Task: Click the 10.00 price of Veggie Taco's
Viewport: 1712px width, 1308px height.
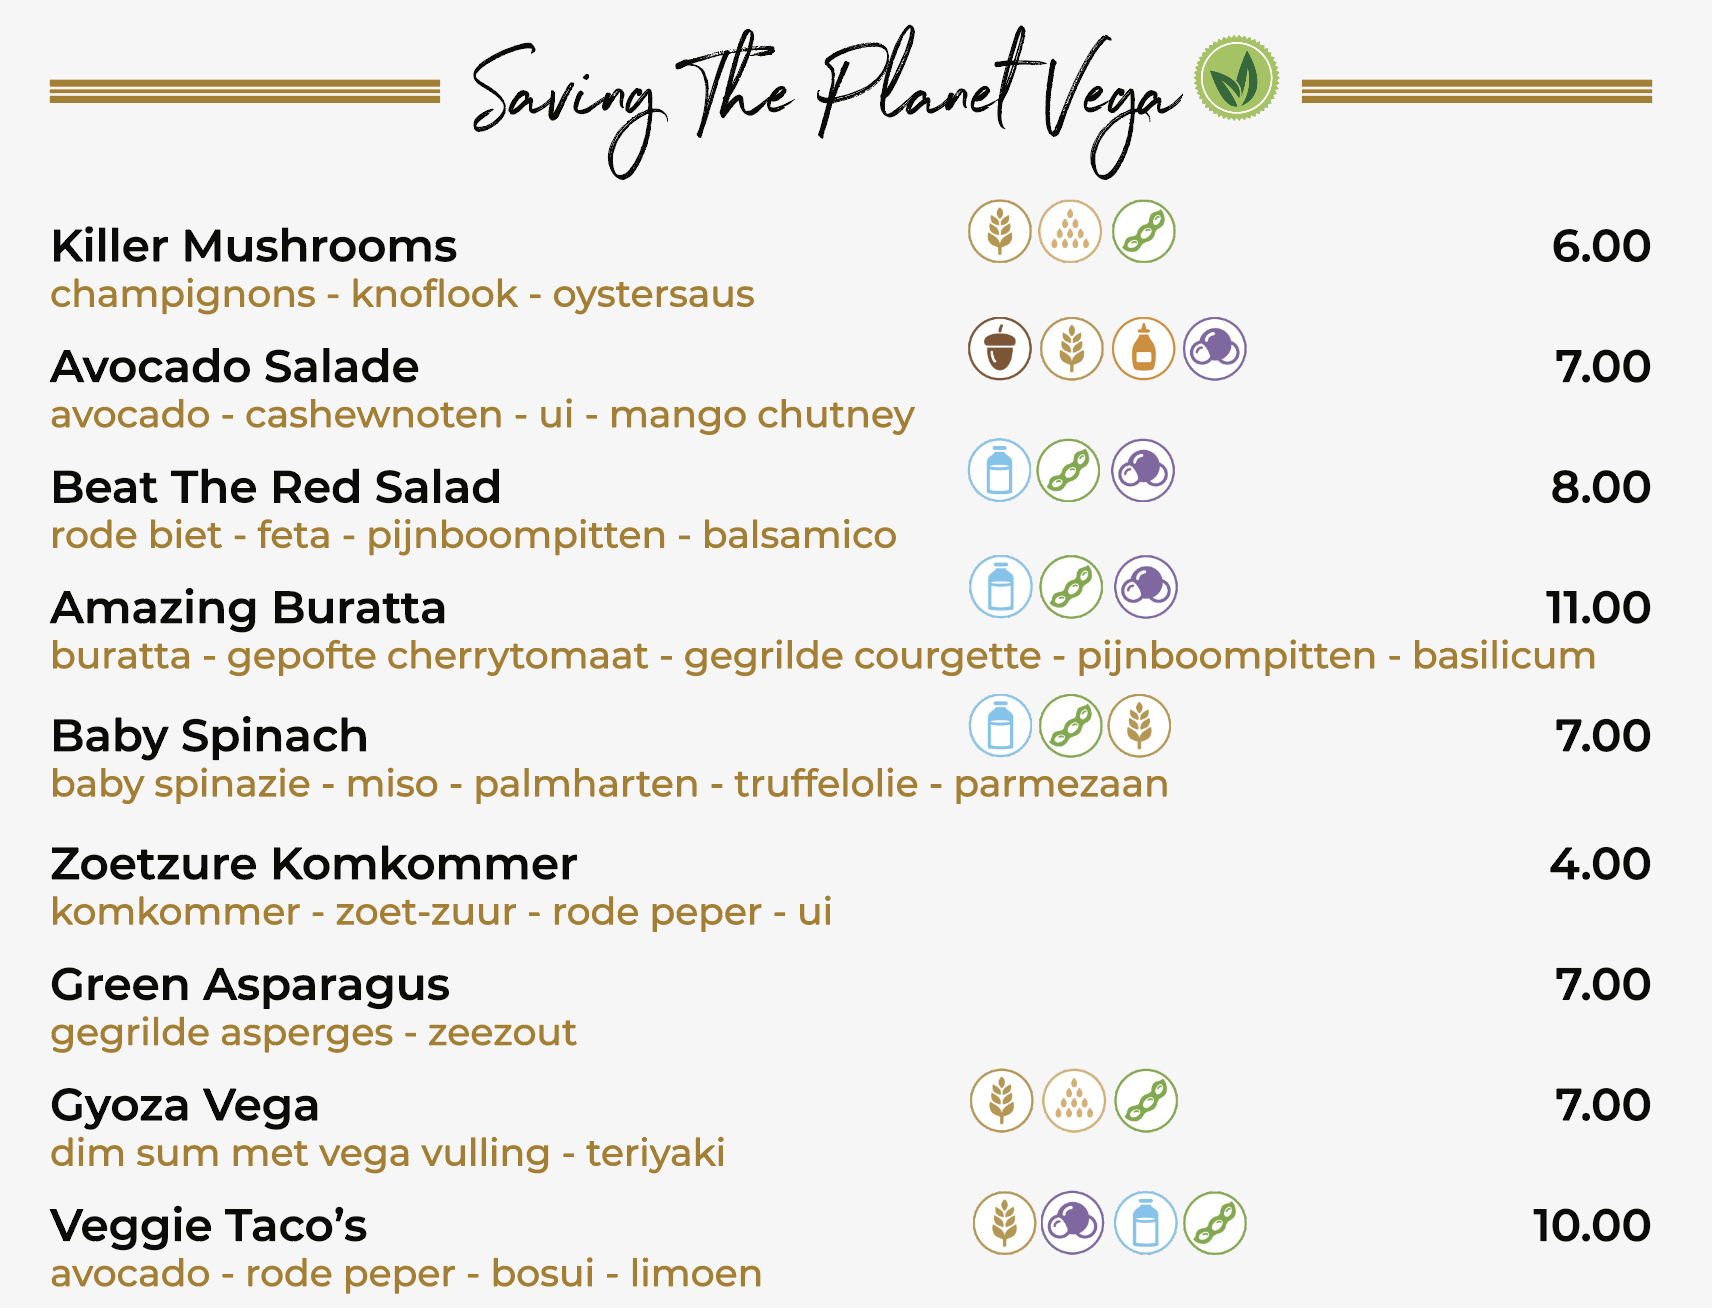Action: 1592,1226
